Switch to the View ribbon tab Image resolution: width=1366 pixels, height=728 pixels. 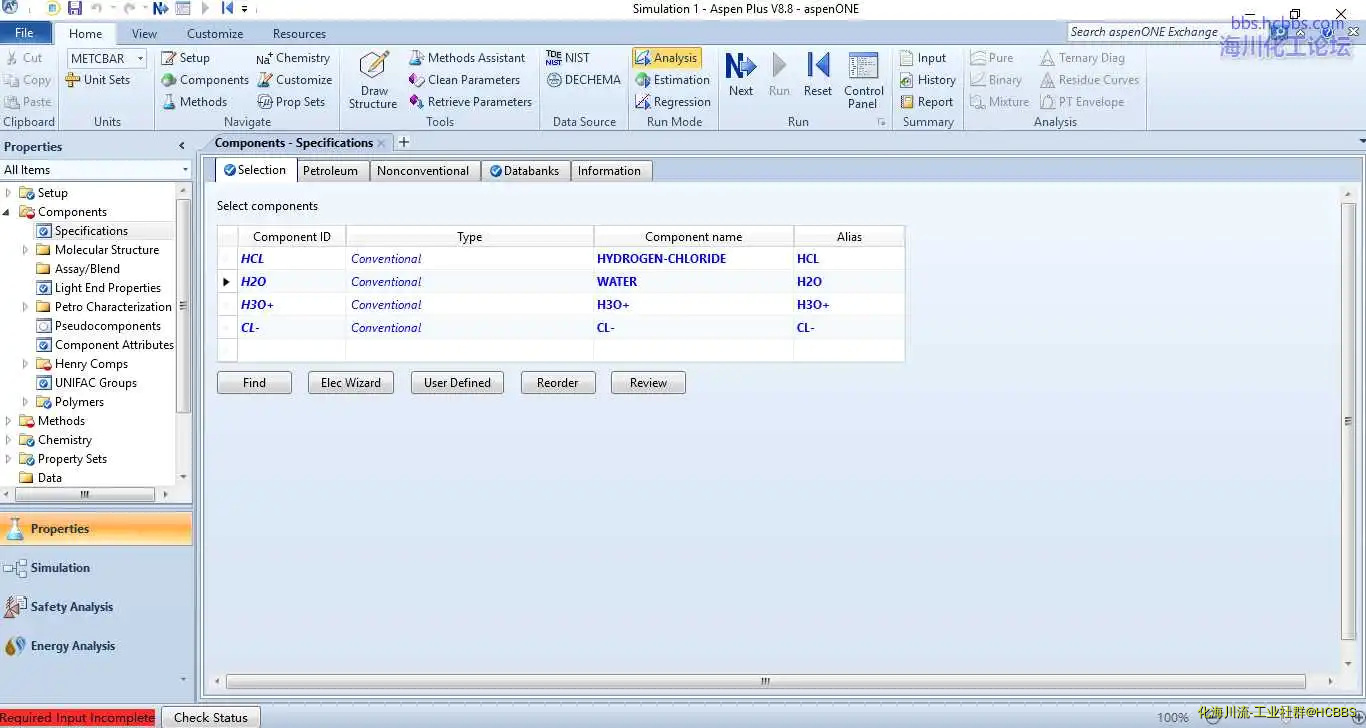(144, 33)
